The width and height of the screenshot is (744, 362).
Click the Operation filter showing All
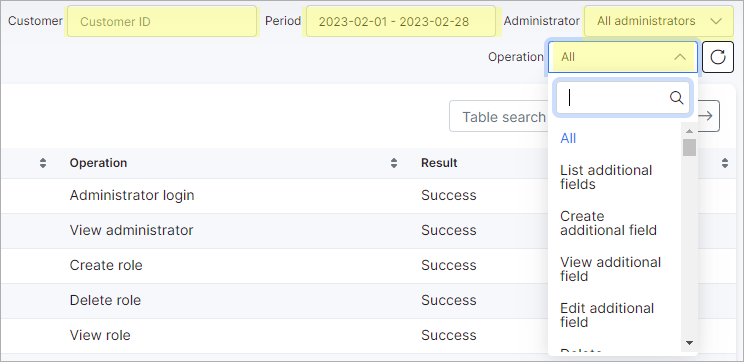coord(623,57)
